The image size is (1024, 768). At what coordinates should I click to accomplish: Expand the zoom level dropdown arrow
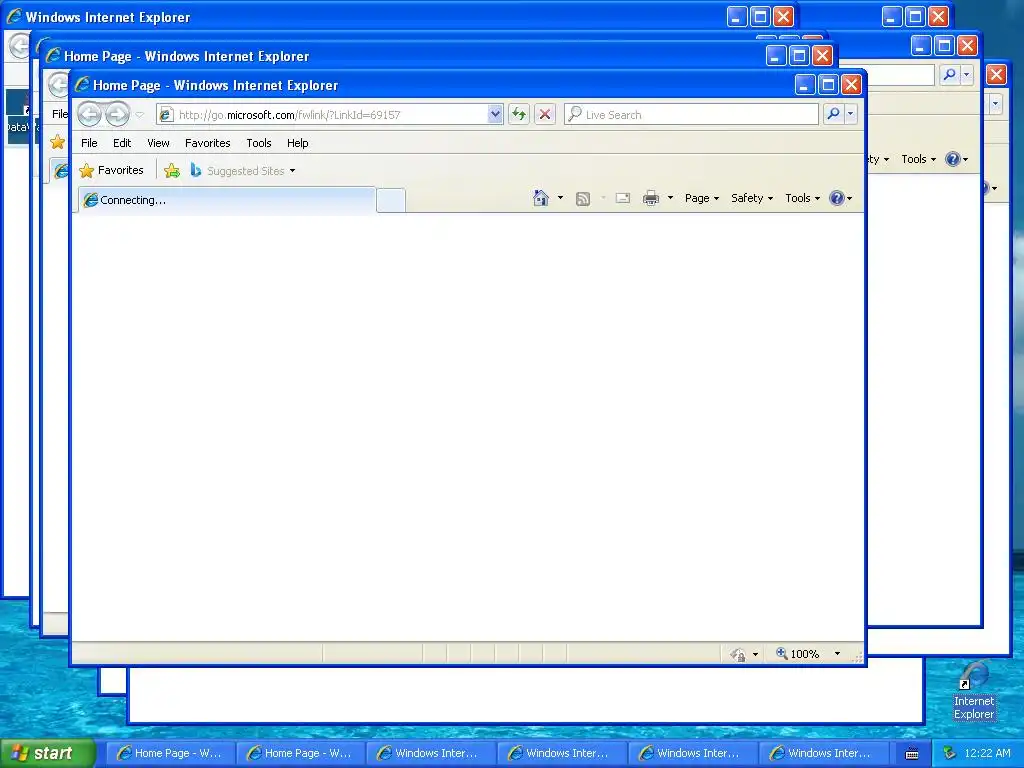pyautogui.click(x=837, y=654)
